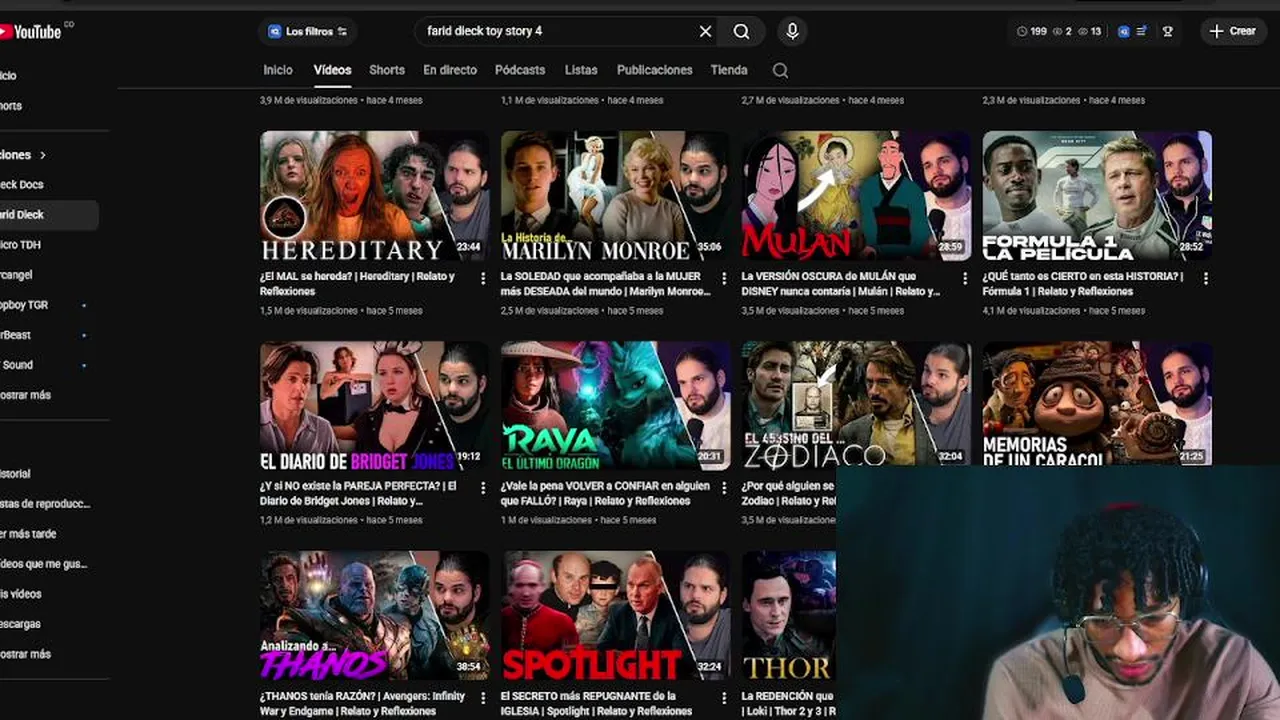Open Farid Dieck channel in sidebar
This screenshot has width=1280, height=720.
tap(48, 215)
